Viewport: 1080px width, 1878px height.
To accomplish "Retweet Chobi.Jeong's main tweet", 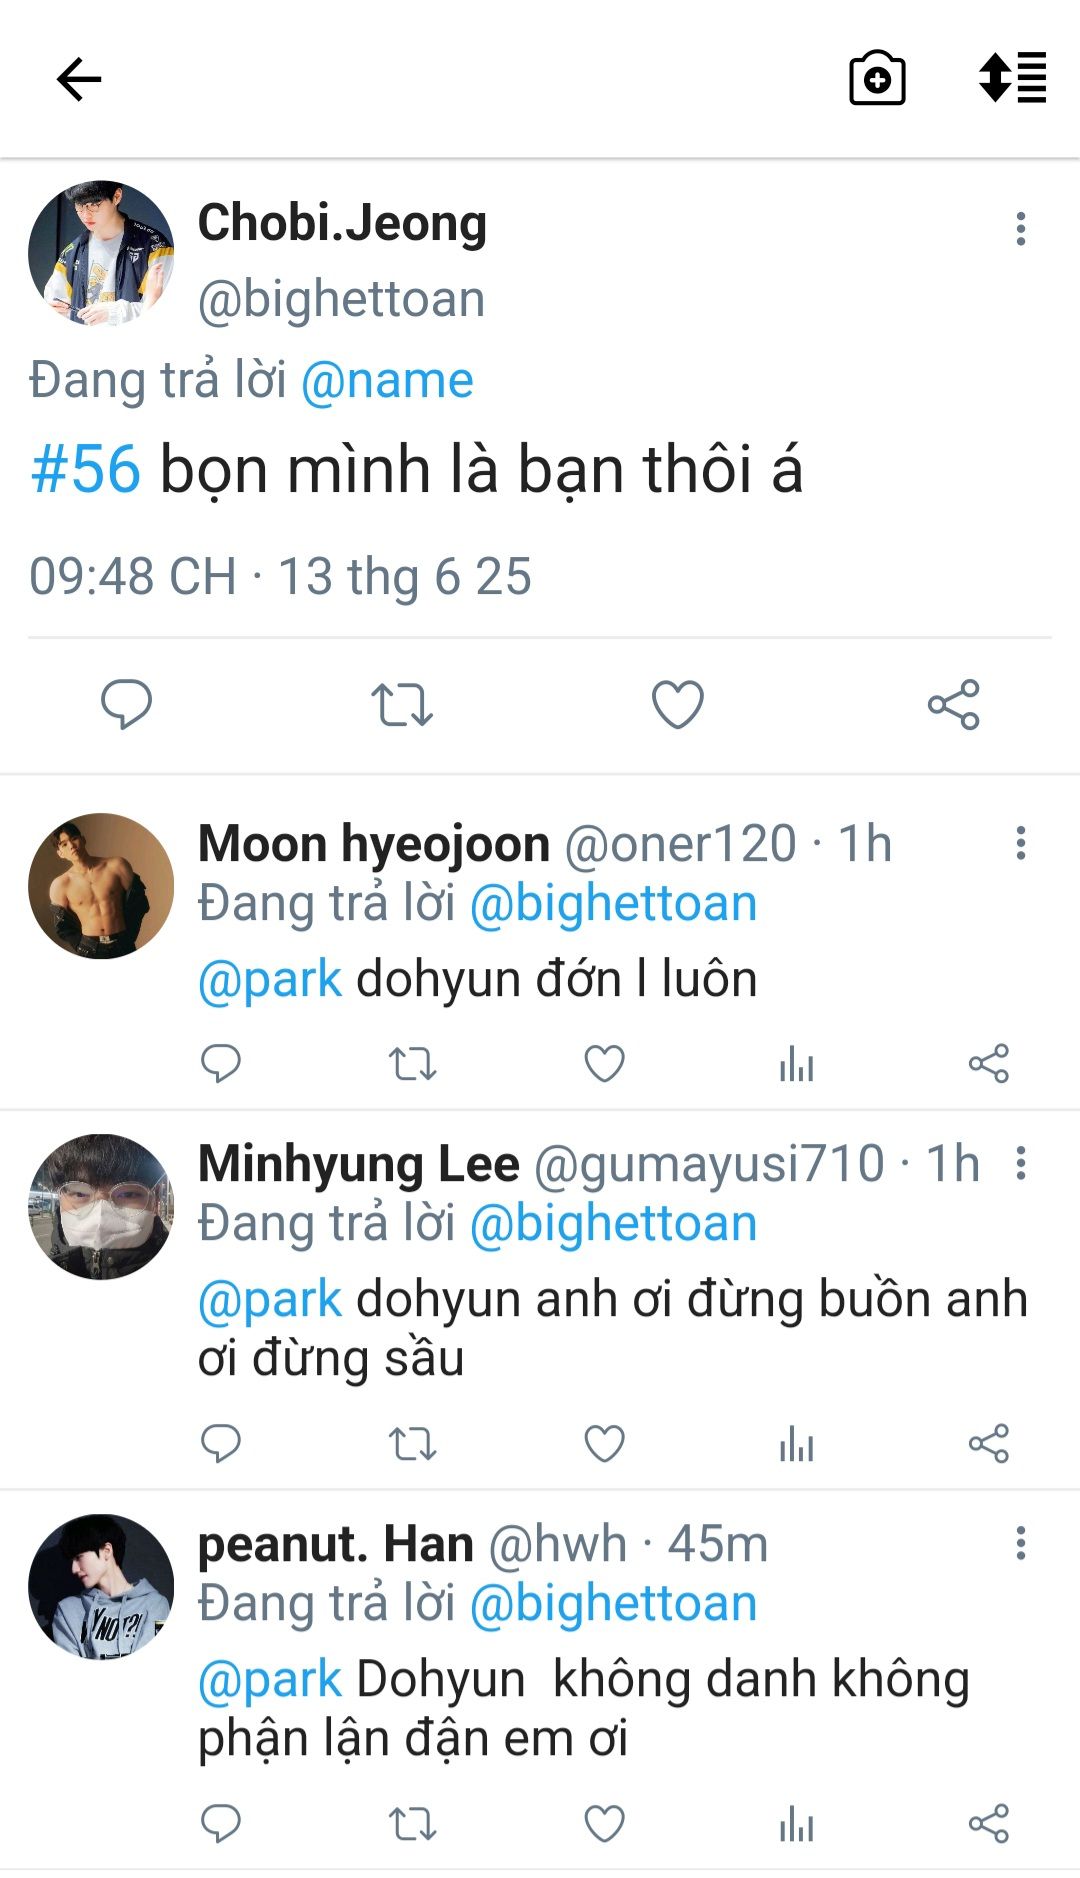I will [x=402, y=704].
